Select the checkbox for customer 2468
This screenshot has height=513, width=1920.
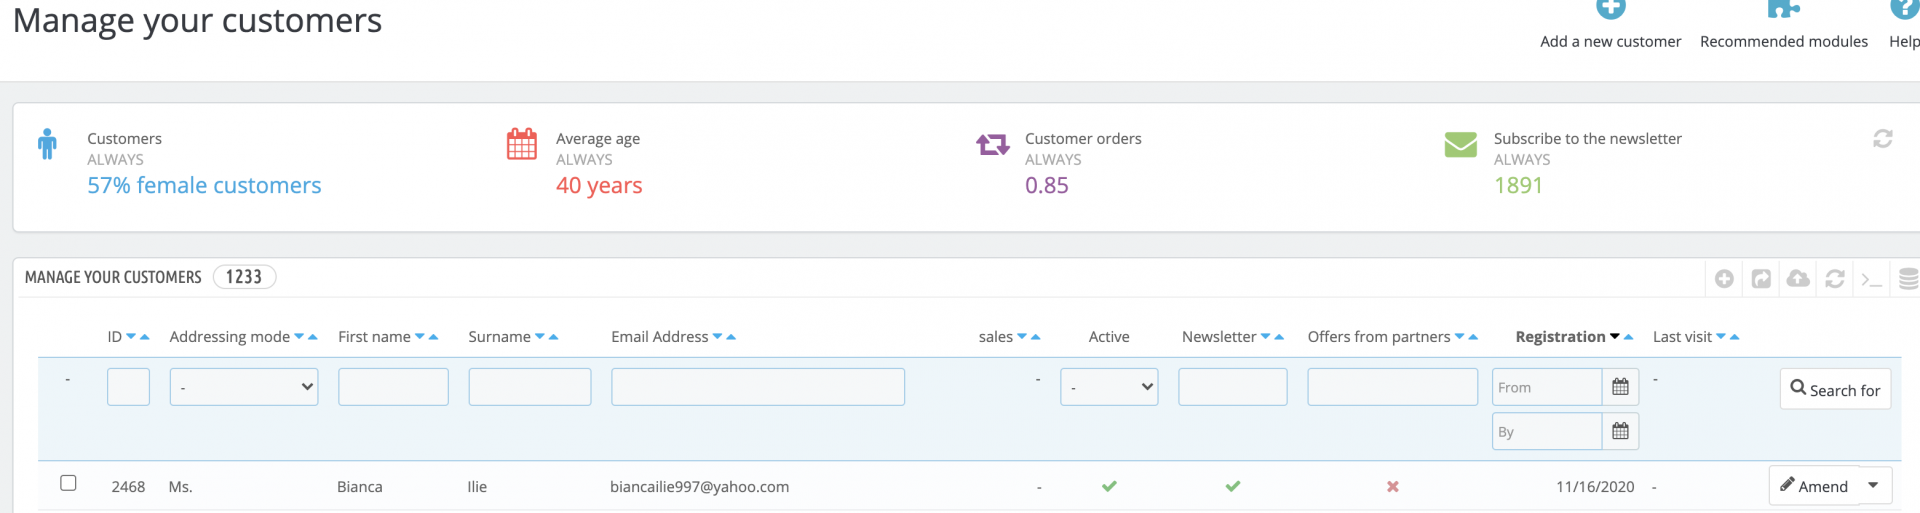68,483
